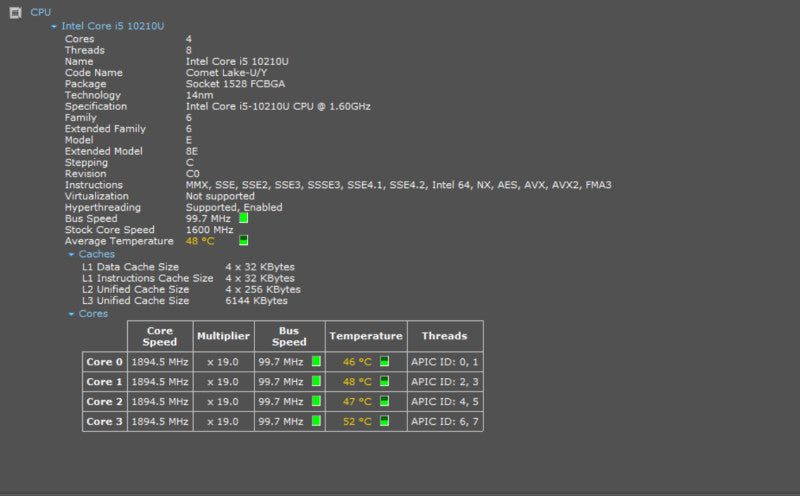Click the Core Speed column header
Viewport: 800px width, 496px height.
(160, 336)
